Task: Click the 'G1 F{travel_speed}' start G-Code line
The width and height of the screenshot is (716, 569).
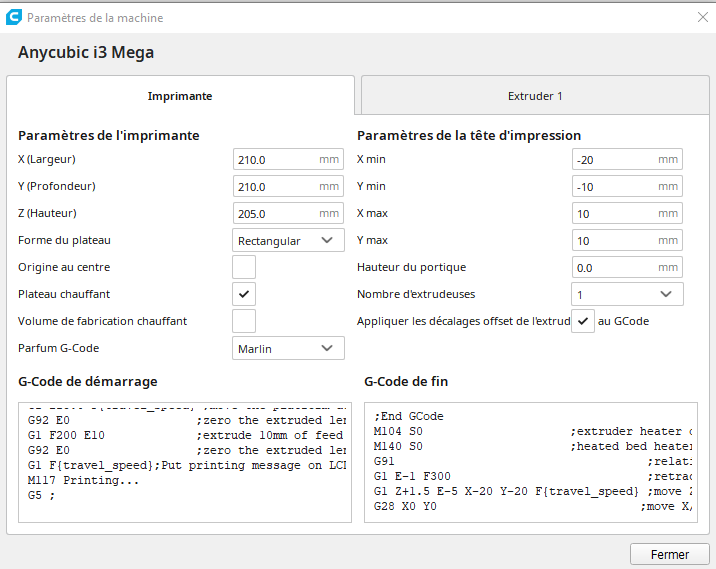Action: pos(187,465)
